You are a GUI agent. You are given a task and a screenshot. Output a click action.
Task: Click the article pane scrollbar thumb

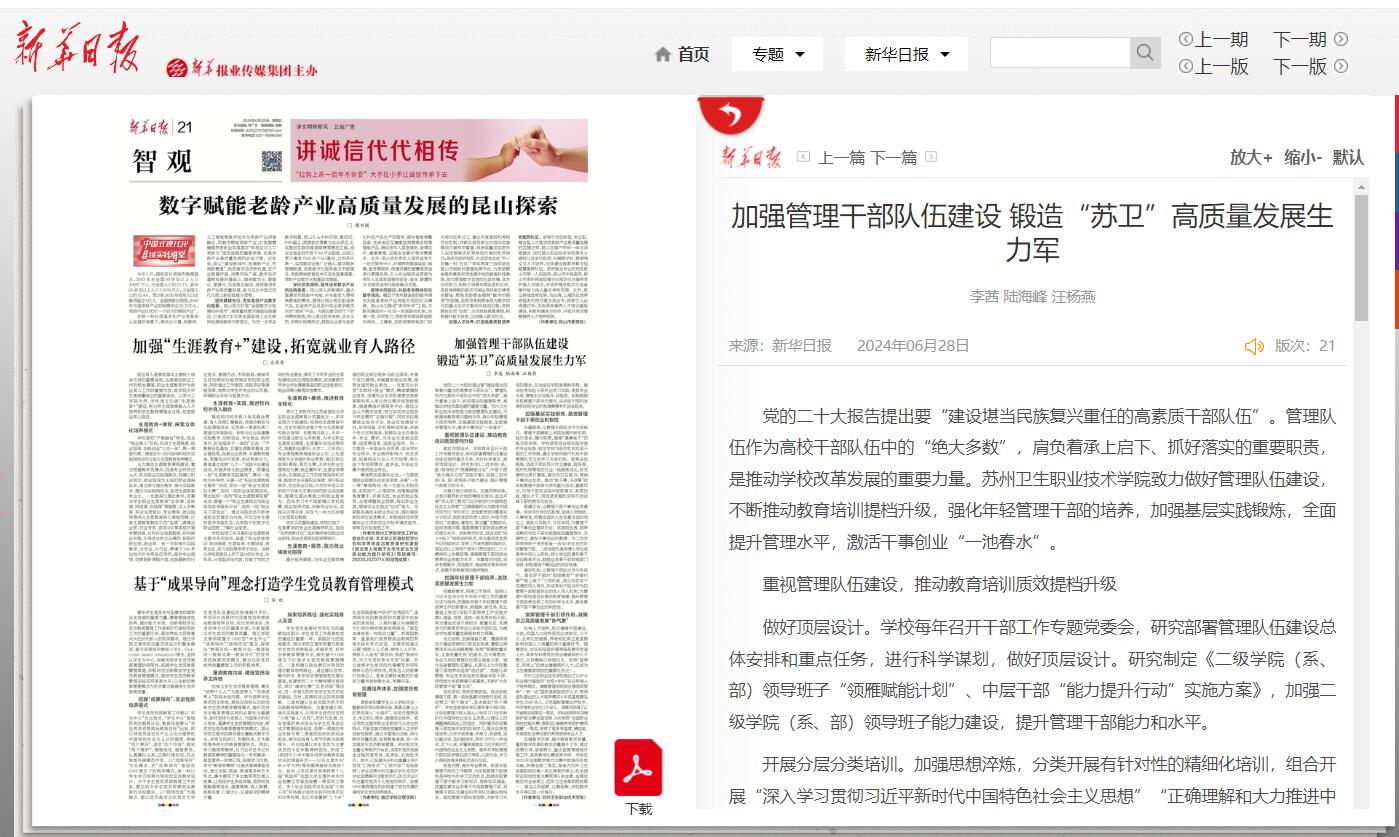pyautogui.click(x=1361, y=258)
